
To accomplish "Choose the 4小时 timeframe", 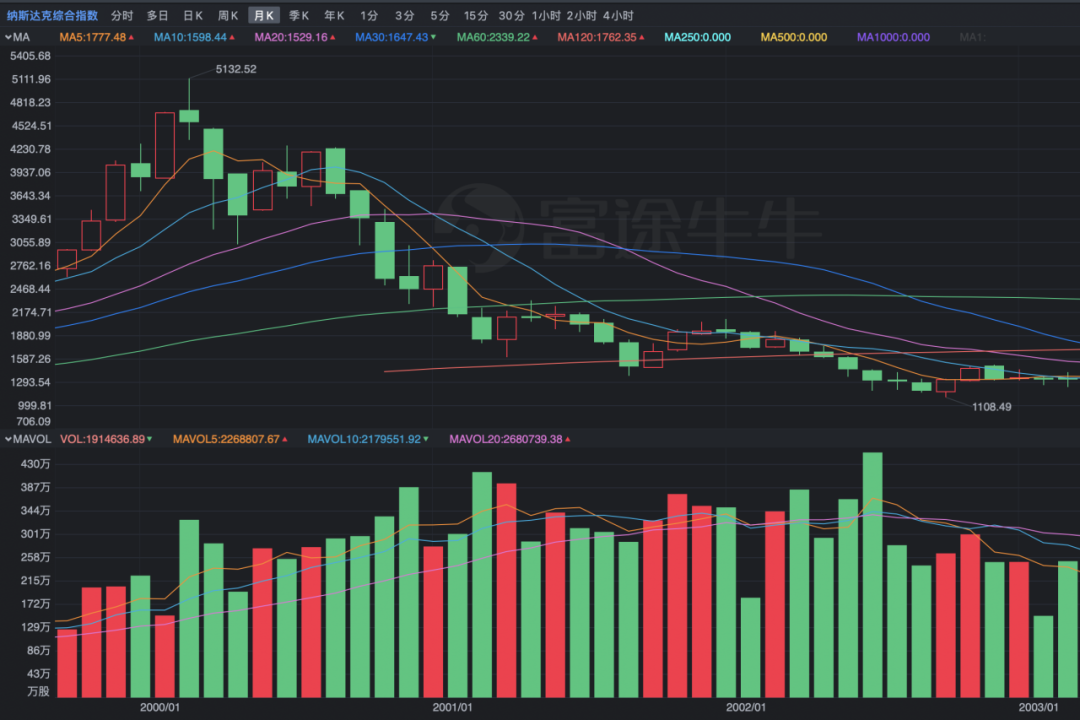I will (618, 15).
